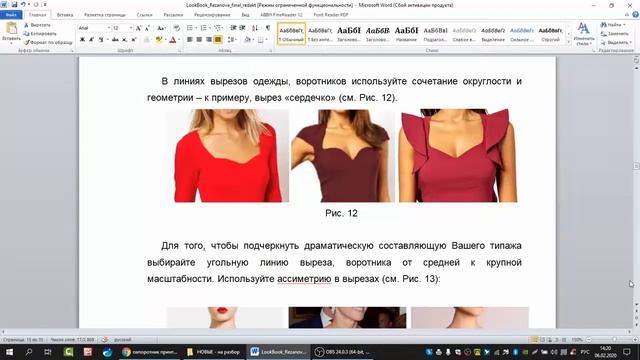Screen dimensions: 640x360
Task: Center align the text
Action: tap(199, 40)
